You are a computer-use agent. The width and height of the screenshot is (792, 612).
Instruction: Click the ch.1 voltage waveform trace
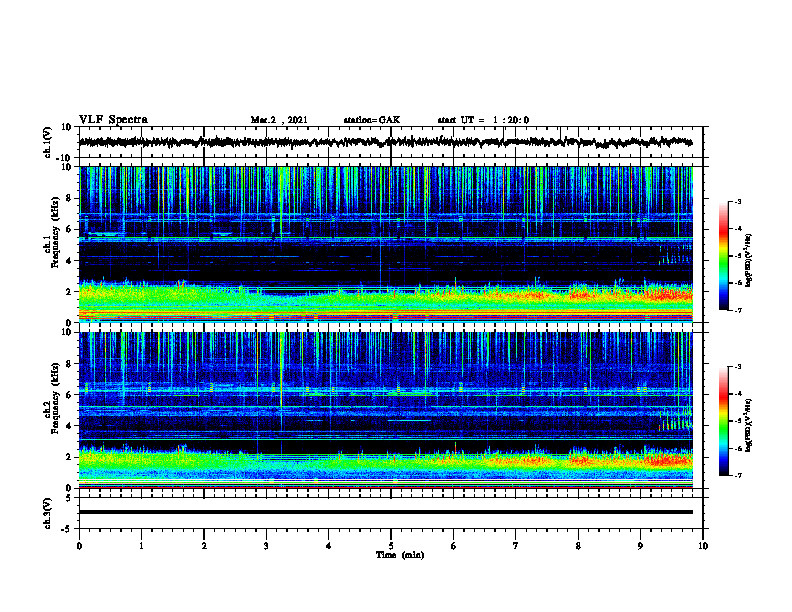(385, 142)
